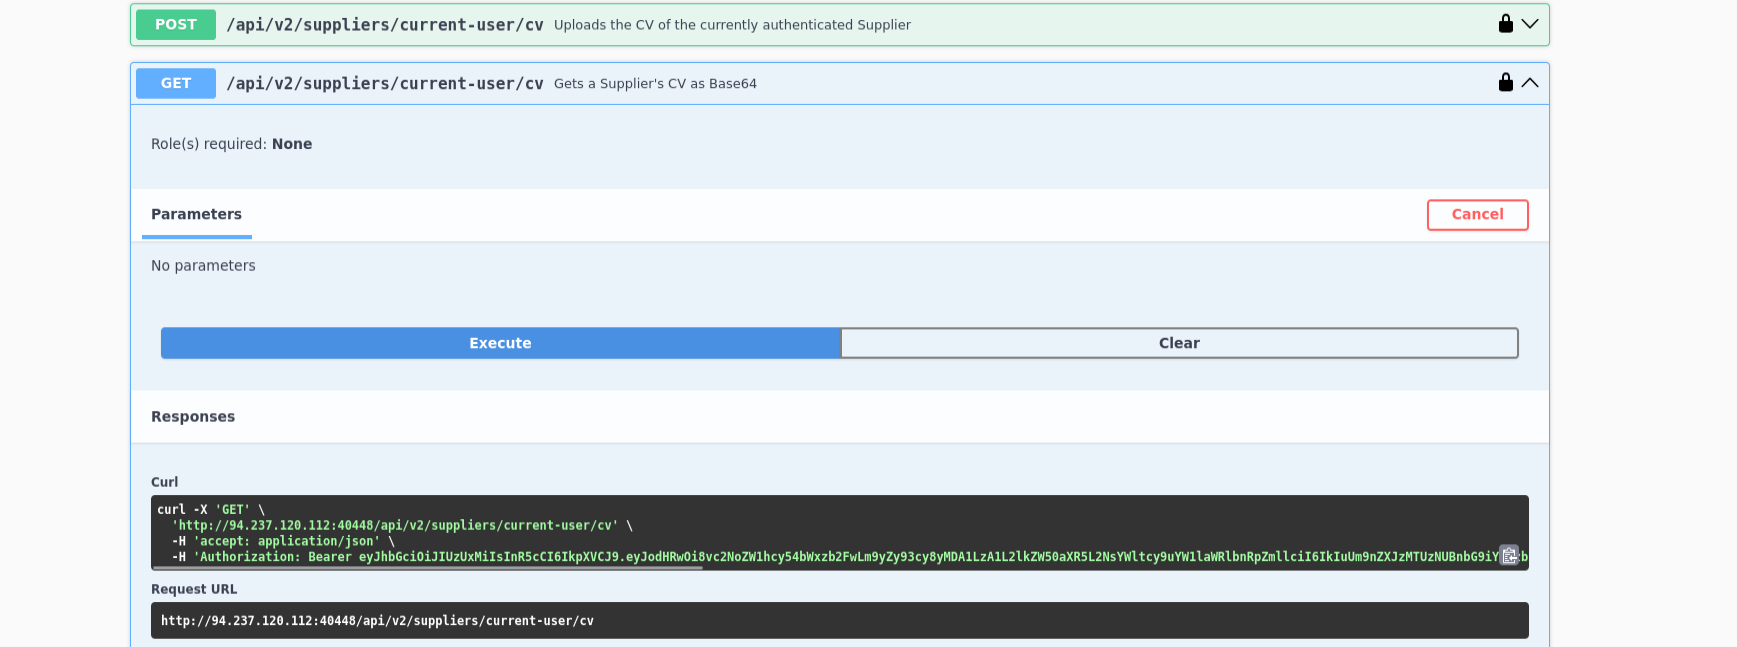Copy the curl command with the clipboard icon
This screenshot has width=1737, height=647.
1509,556
